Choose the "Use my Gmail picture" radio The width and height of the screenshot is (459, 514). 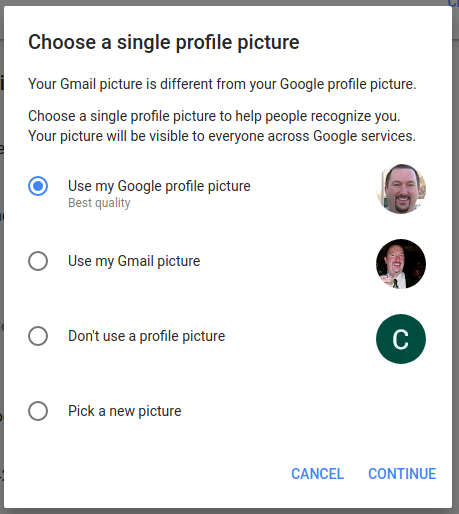point(38,261)
